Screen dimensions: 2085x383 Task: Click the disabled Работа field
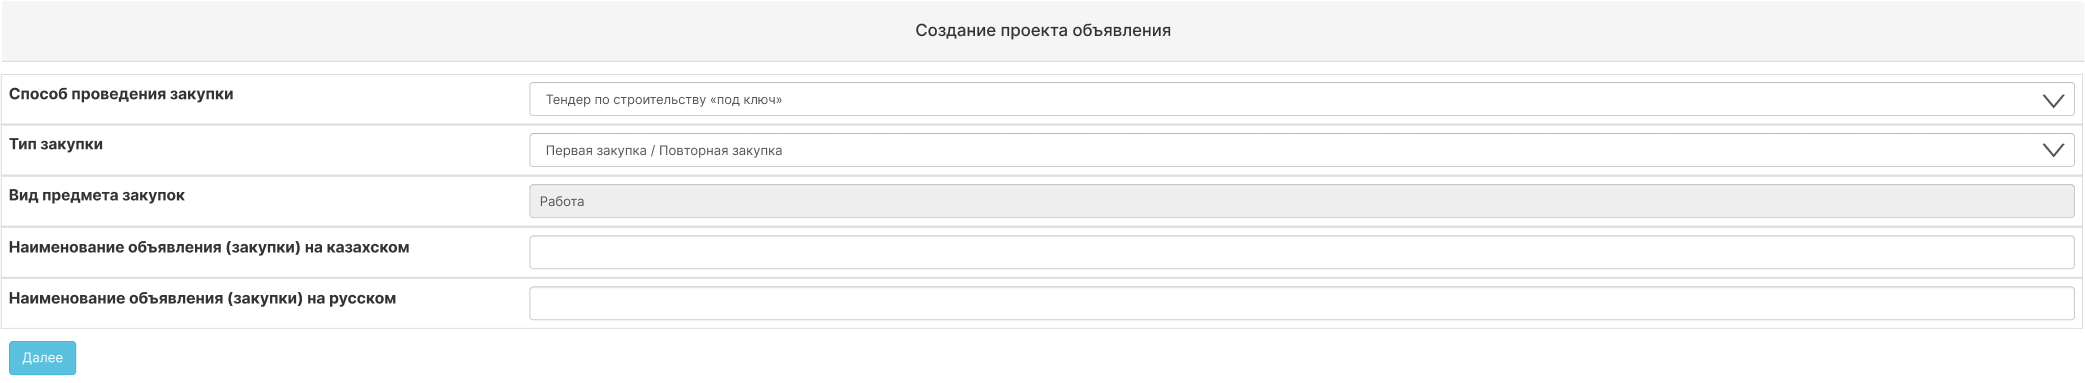[1301, 201]
